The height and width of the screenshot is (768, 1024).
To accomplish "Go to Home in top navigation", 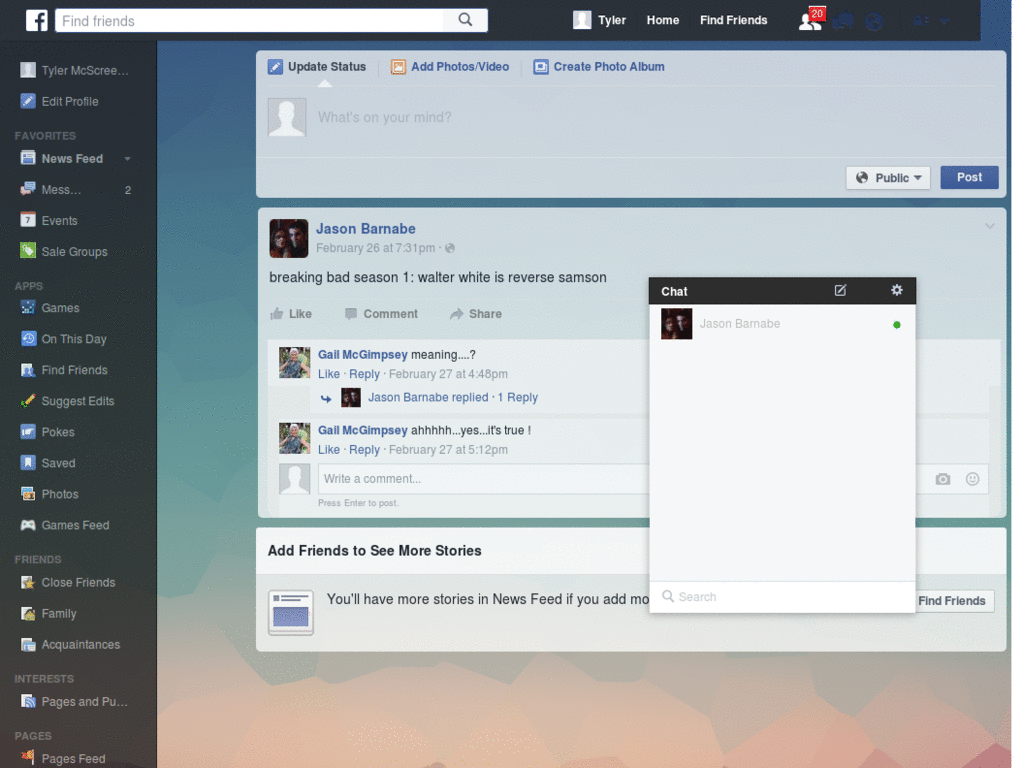I will pyautogui.click(x=662, y=20).
